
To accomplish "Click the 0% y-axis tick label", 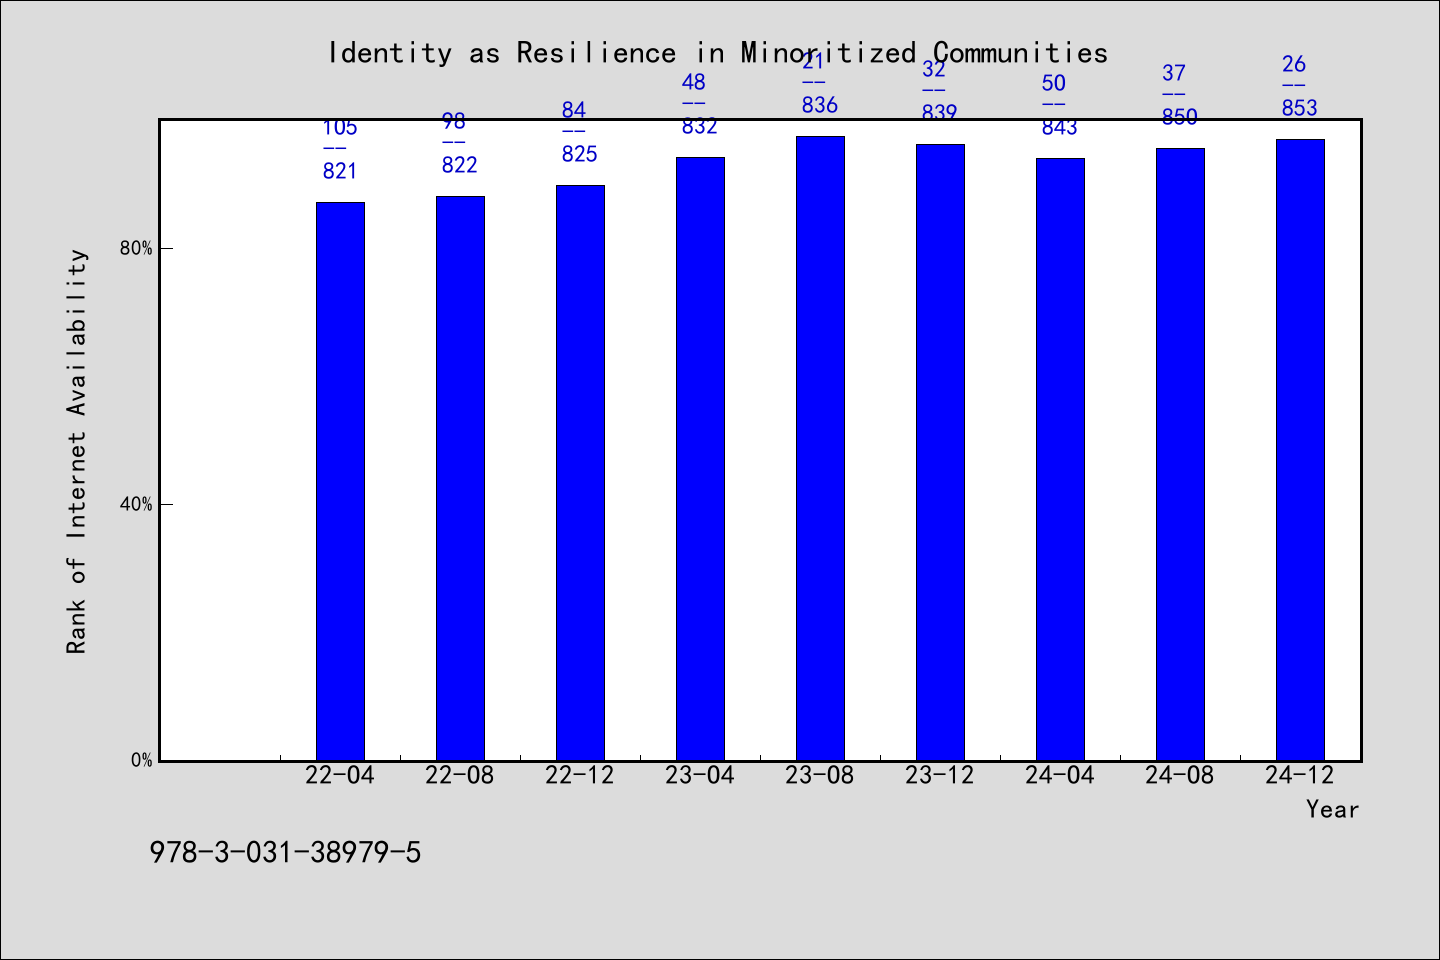I will tap(141, 760).
